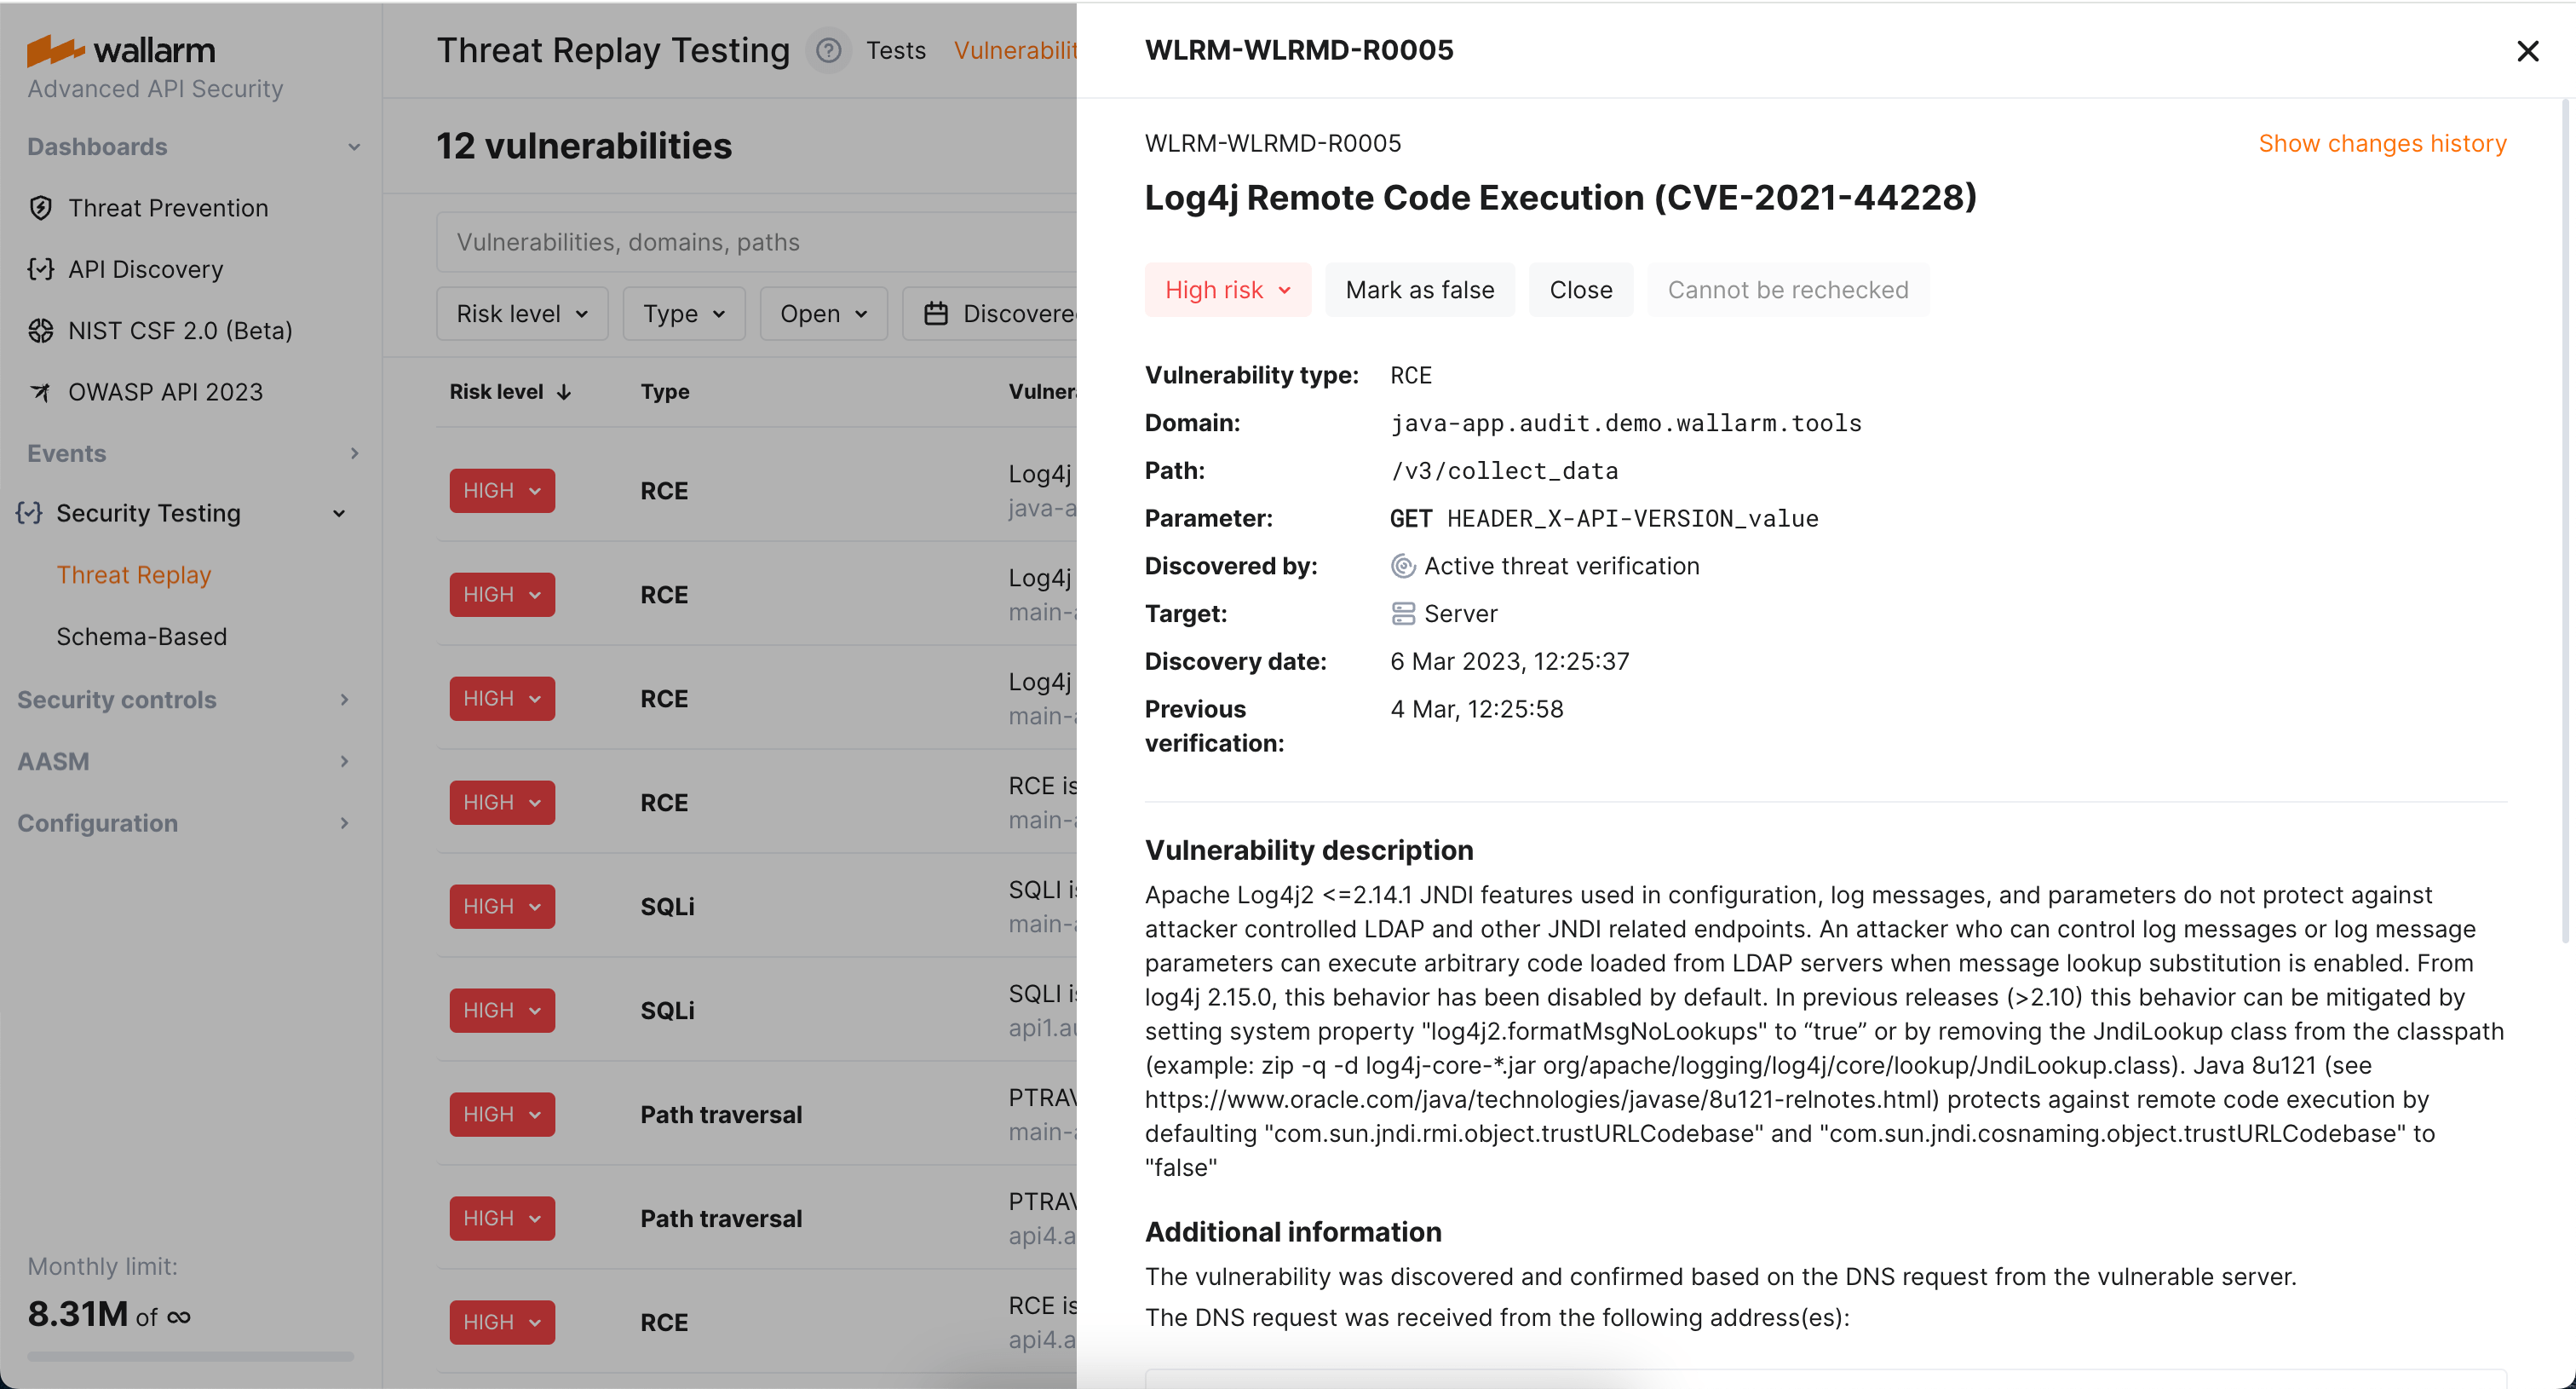The image size is (2576, 1389).
Task: Show changes history for WLRM-WLRMD-R0005
Action: click(x=2383, y=143)
